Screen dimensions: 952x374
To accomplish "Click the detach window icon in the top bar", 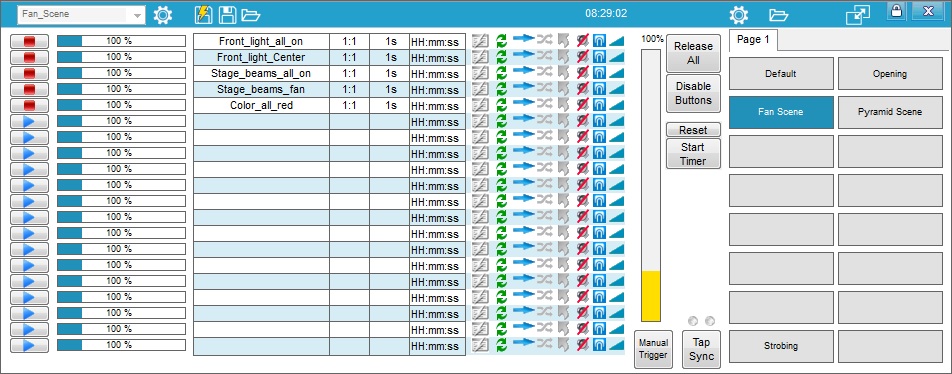I will pos(857,15).
